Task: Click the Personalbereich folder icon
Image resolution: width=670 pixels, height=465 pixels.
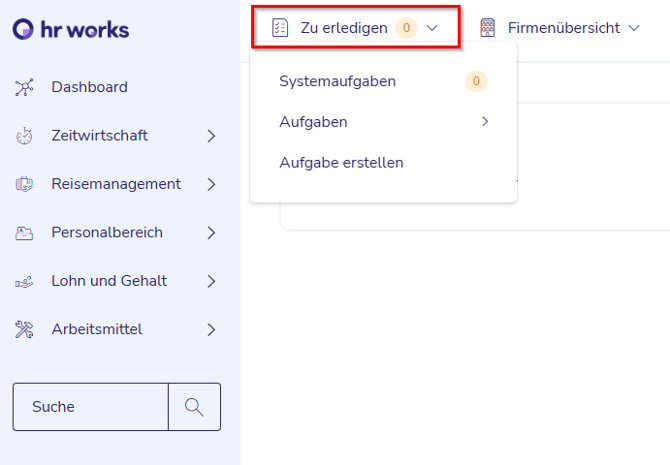Action: 25,233
